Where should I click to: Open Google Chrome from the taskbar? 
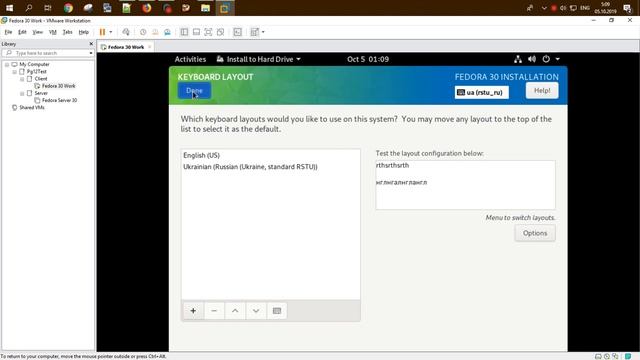[x=68, y=8]
